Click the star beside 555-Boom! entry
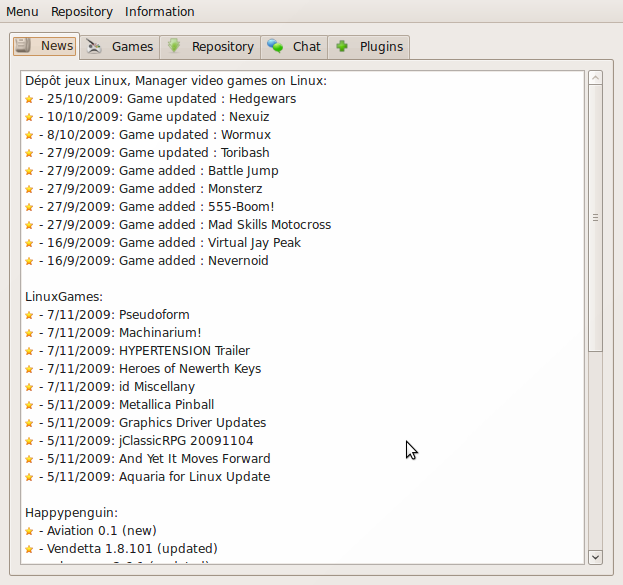This screenshot has height=585, width=623. click(29, 207)
